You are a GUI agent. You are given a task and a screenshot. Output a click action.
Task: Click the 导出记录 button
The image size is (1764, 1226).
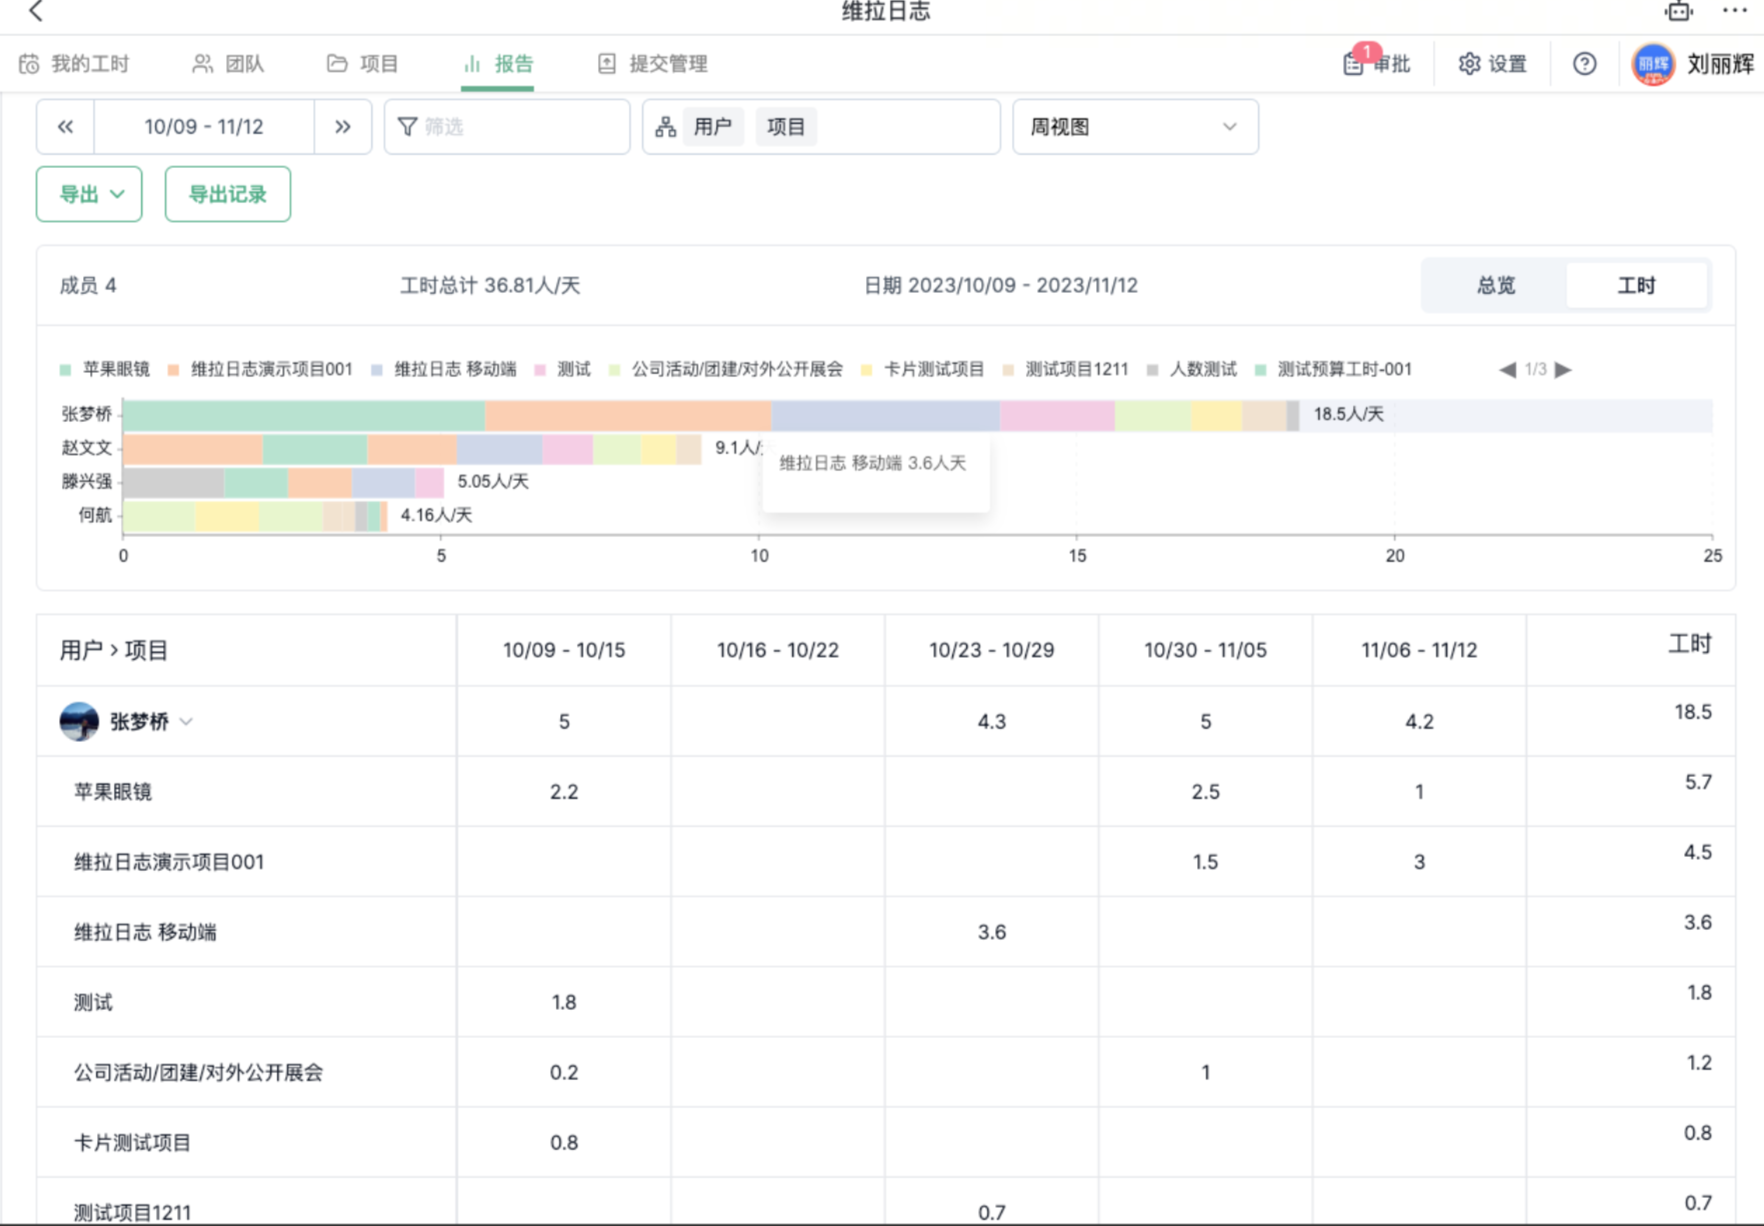click(x=227, y=194)
